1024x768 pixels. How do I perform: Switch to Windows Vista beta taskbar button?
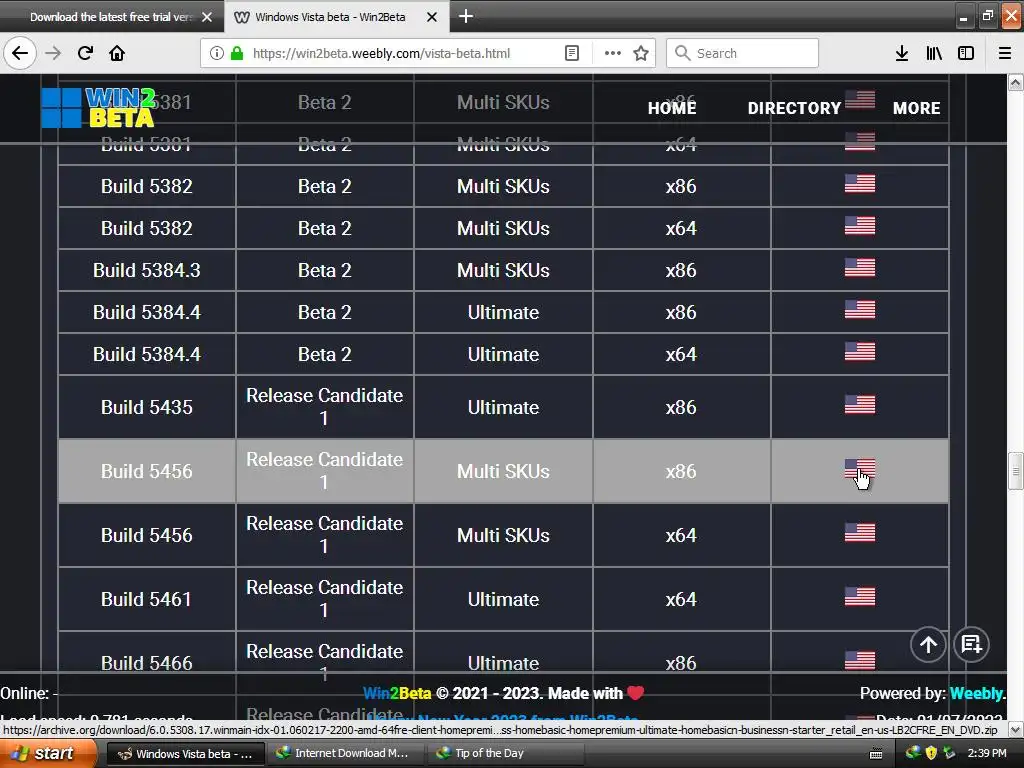coord(185,754)
